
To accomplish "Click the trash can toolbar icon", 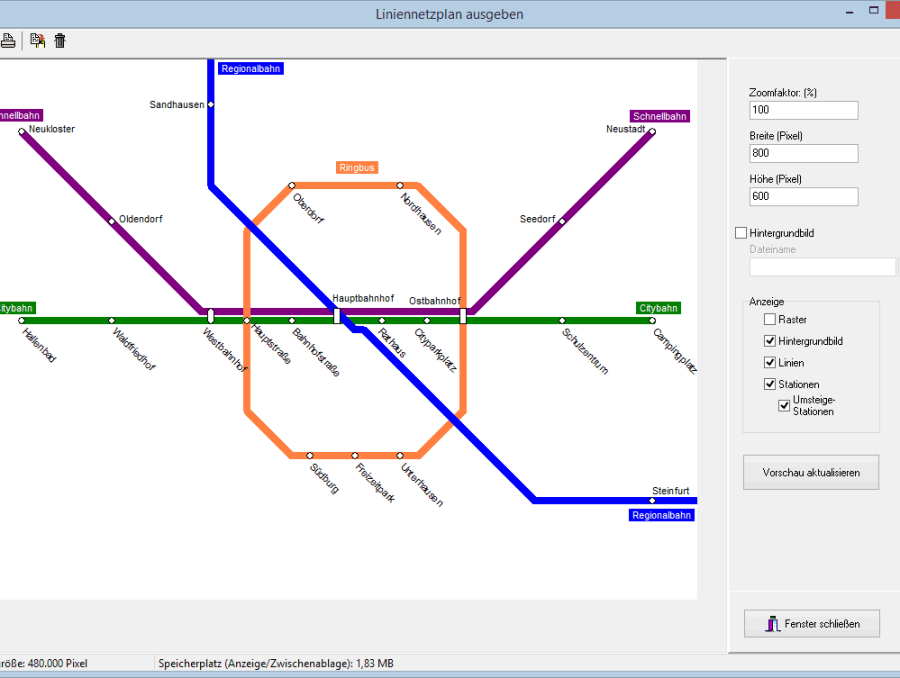I will tap(60, 41).
